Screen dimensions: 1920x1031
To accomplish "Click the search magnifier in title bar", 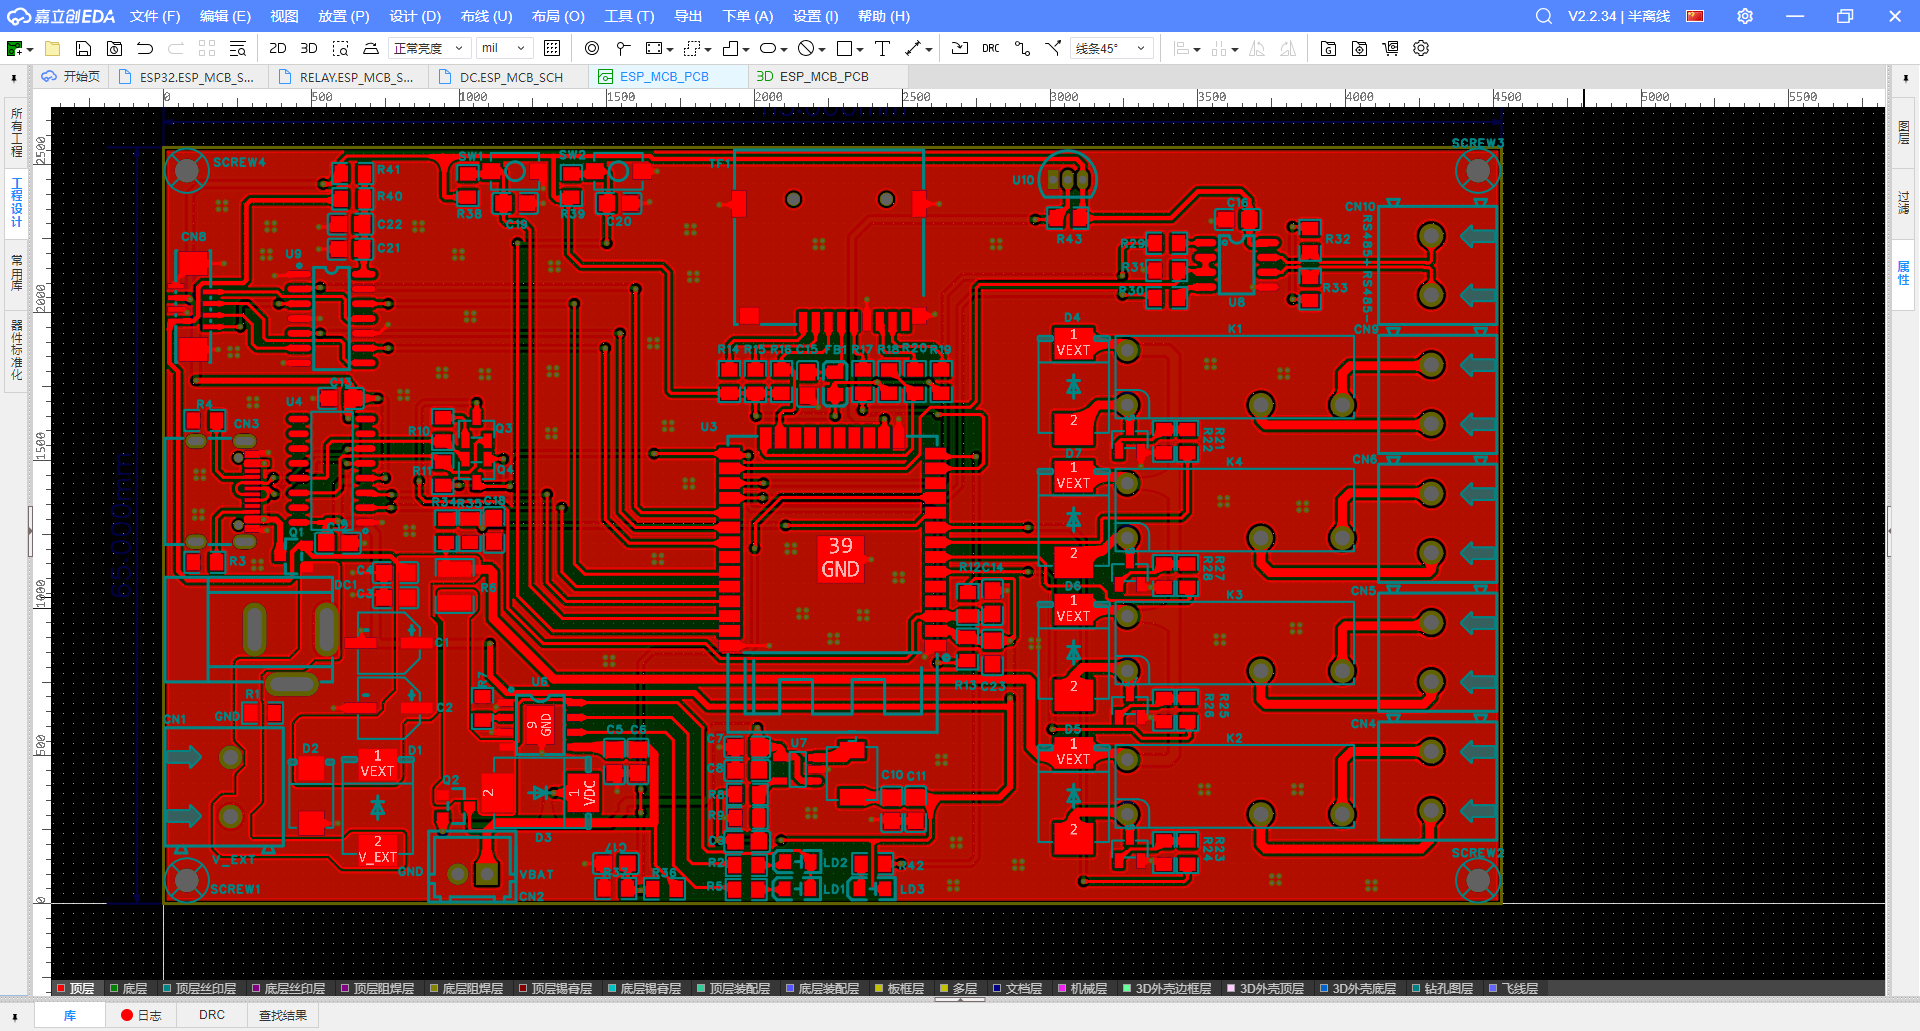I will (x=1544, y=16).
